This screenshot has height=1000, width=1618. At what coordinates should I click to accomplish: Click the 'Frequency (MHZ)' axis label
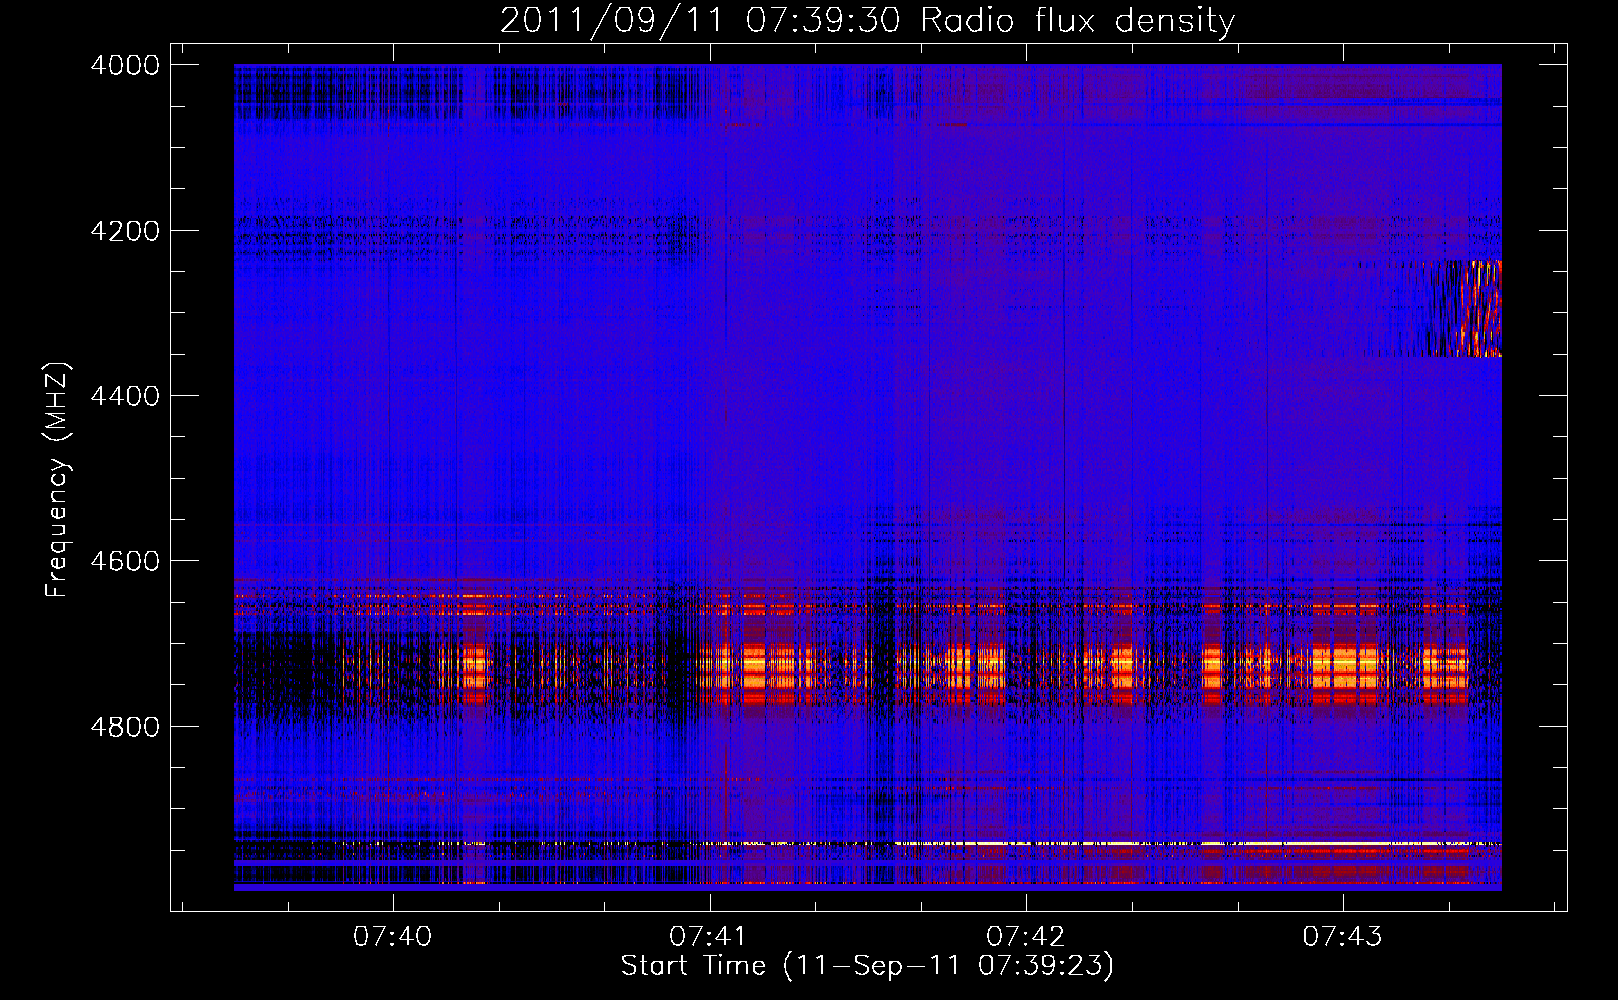coord(57,480)
